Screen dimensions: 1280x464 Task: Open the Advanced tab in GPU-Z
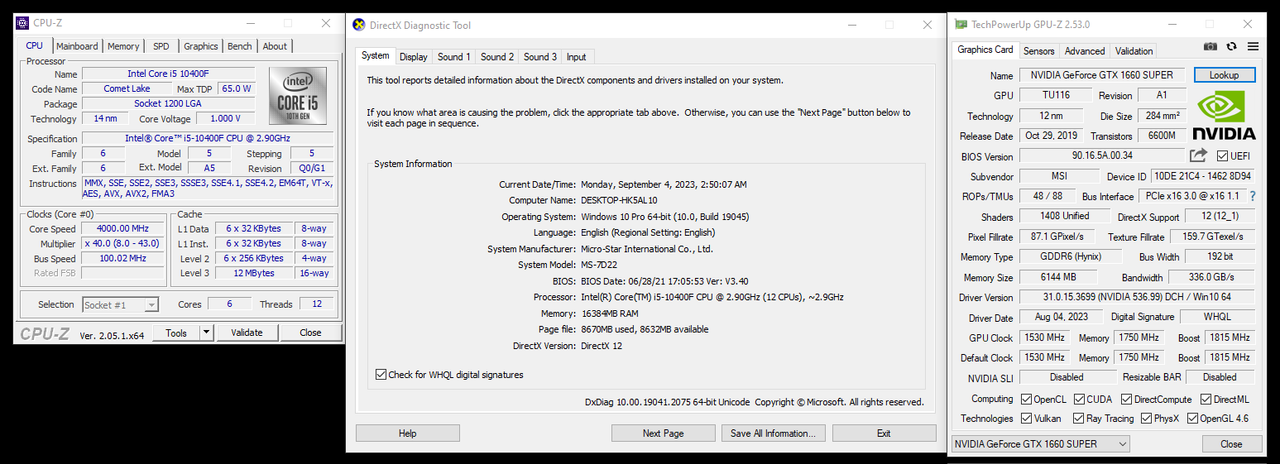tap(1084, 51)
